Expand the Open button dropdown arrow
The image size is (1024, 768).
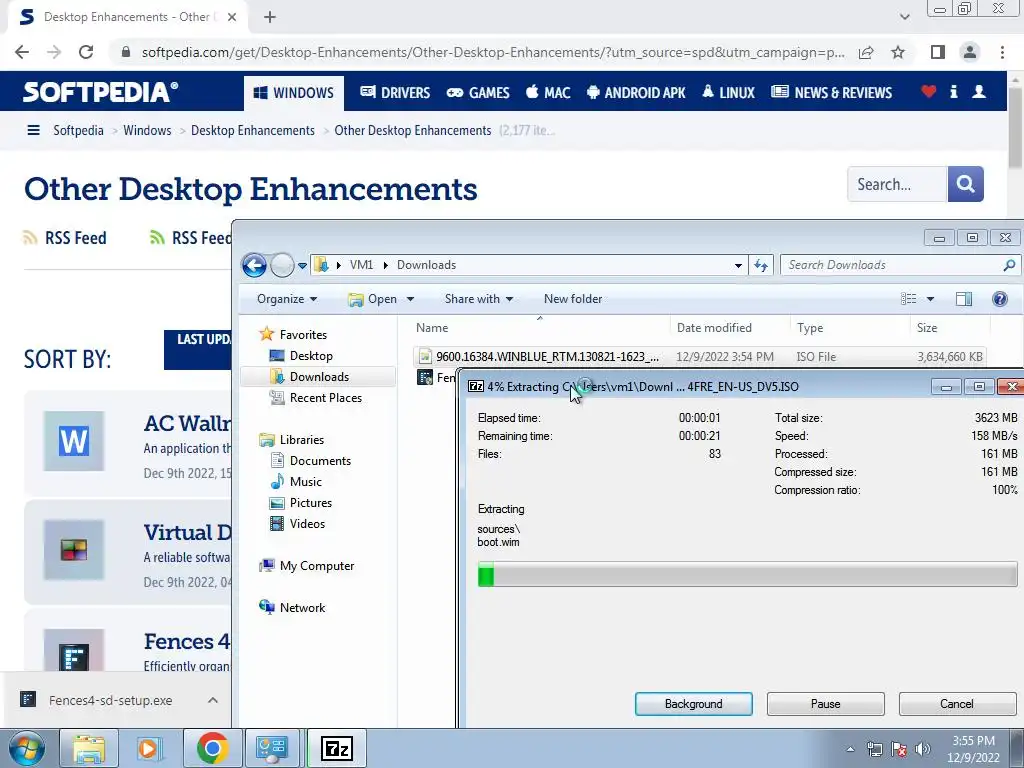[410, 299]
